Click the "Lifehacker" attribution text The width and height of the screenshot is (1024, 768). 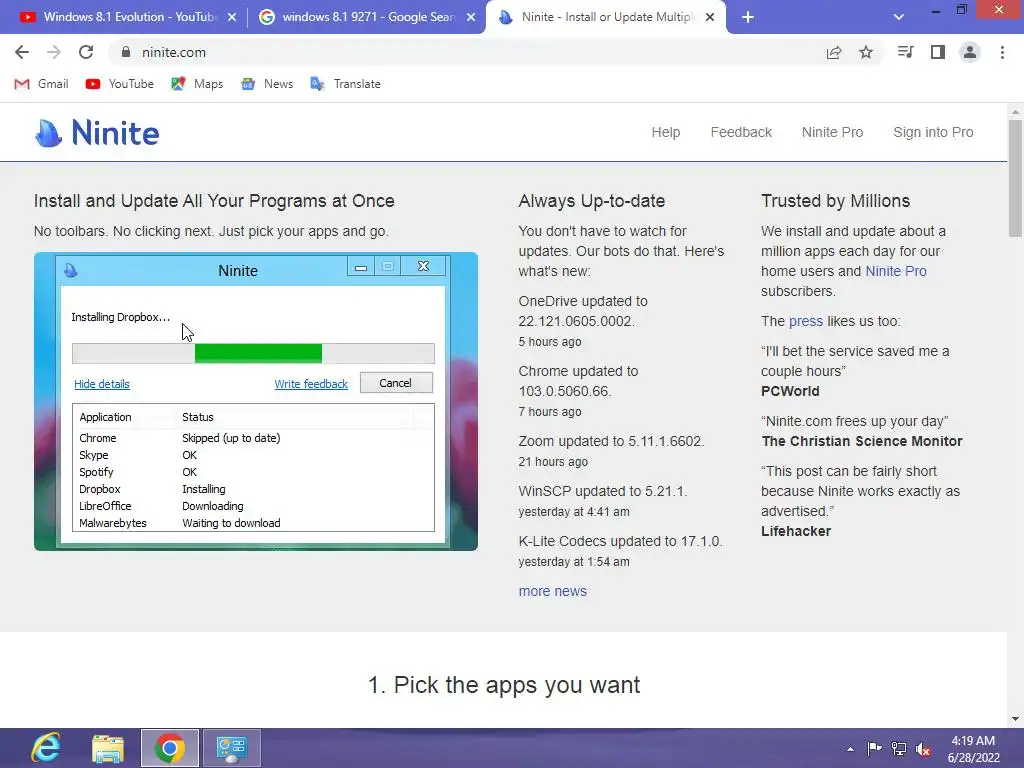pyautogui.click(x=796, y=532)
